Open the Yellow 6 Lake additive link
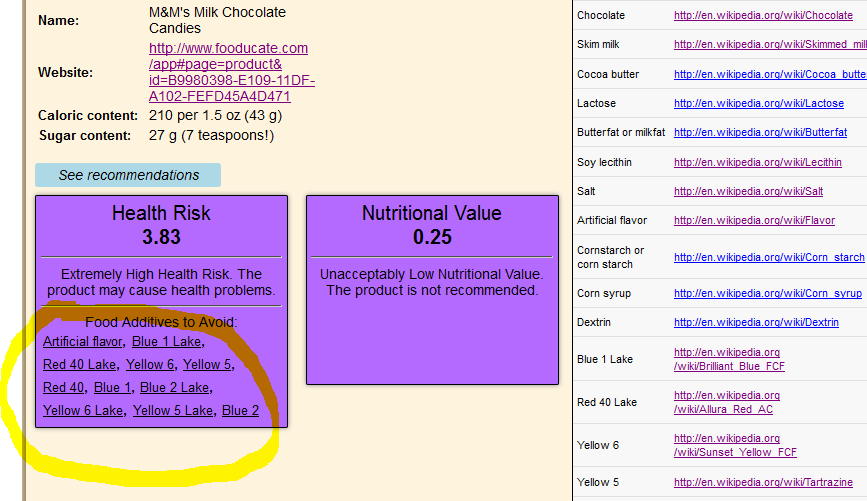Screen dimensions: 867x501 83,410
